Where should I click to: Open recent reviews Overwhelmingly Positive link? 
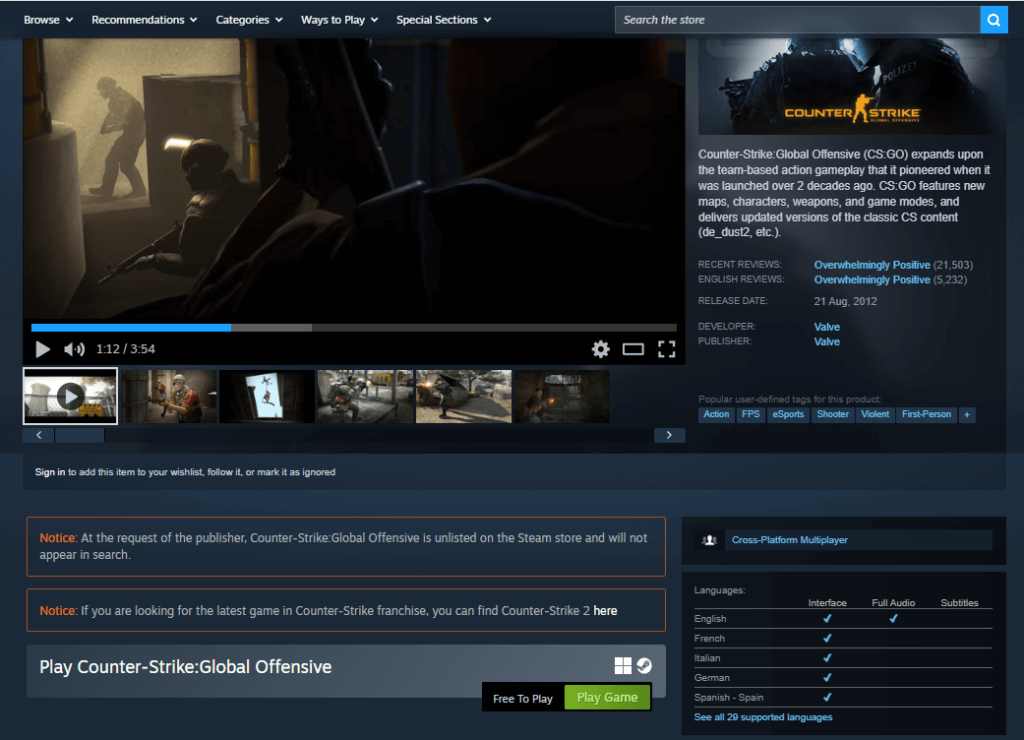point(872,265)
